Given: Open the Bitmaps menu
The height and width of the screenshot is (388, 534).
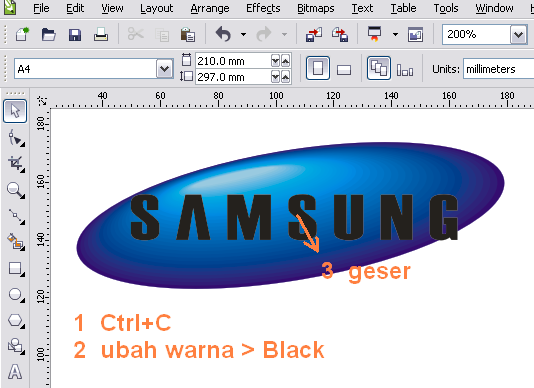Looking at the screenshot, I should point(316,8).
